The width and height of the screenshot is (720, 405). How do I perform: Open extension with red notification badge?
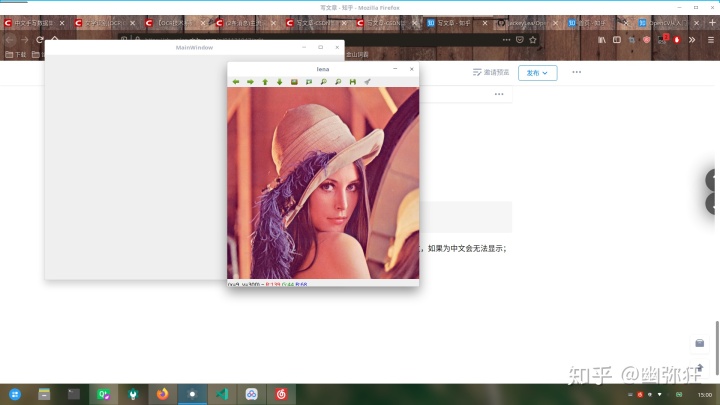tap(663, 39)
